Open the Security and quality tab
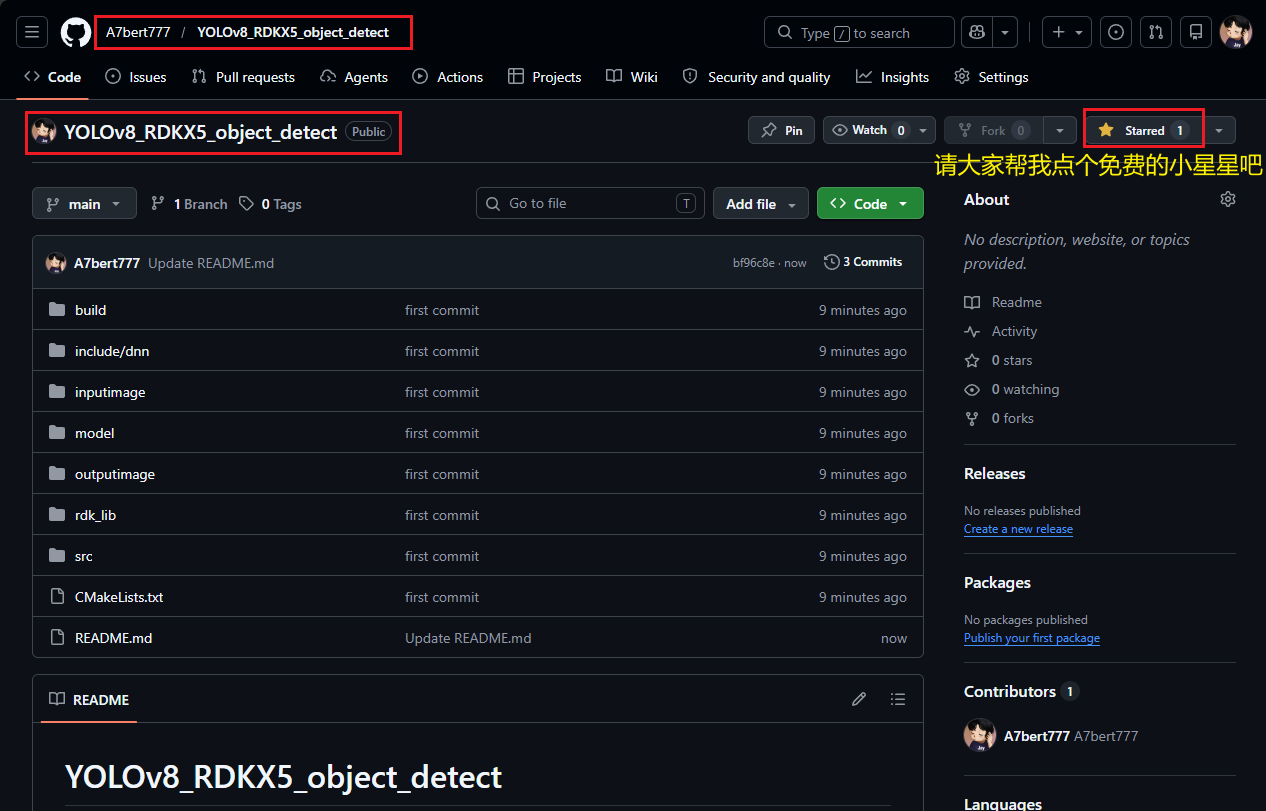1266x811 pixels. point(756,77)
